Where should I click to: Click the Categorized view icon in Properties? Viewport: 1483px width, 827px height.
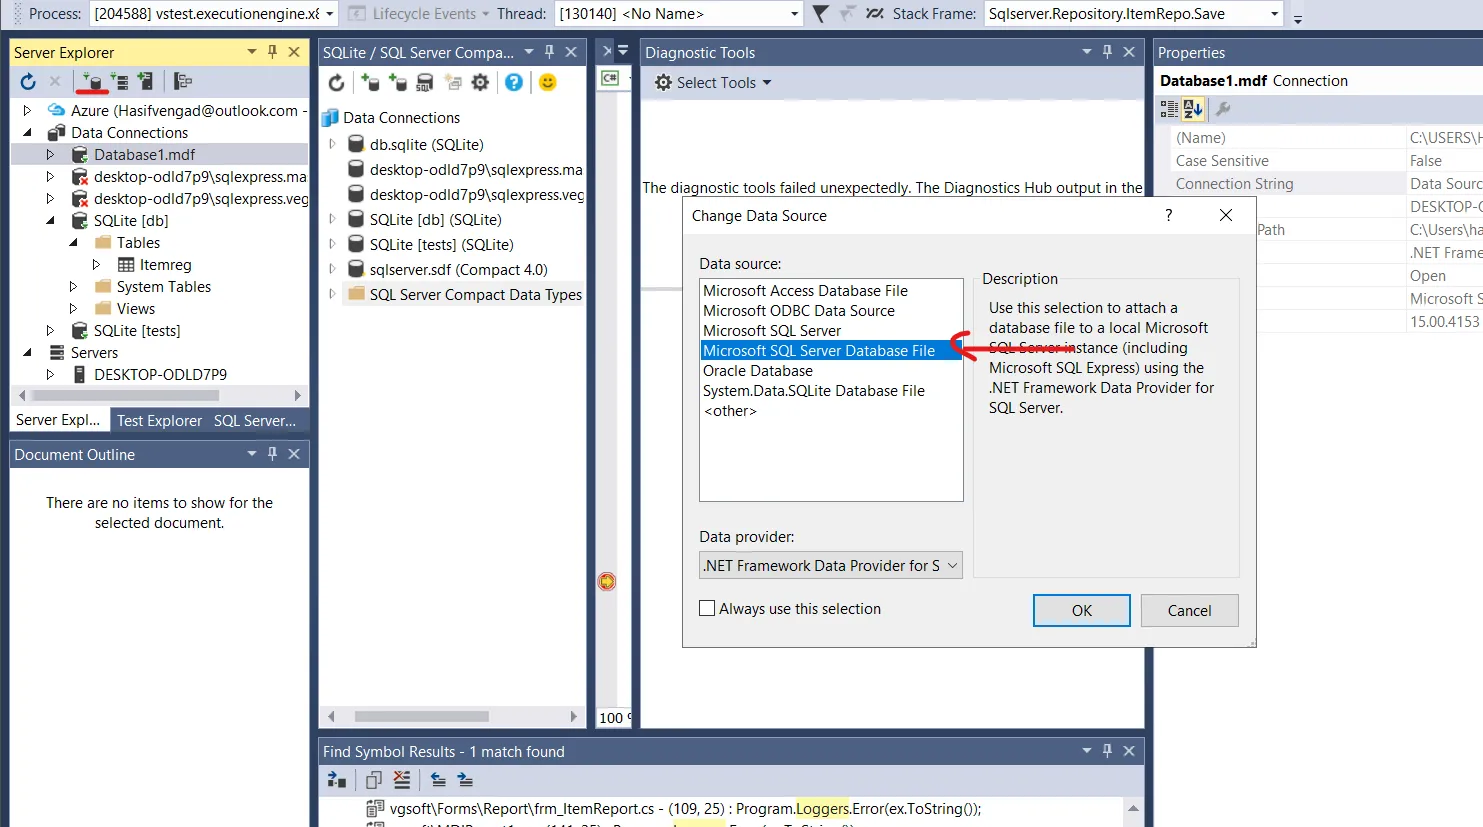1169,109
